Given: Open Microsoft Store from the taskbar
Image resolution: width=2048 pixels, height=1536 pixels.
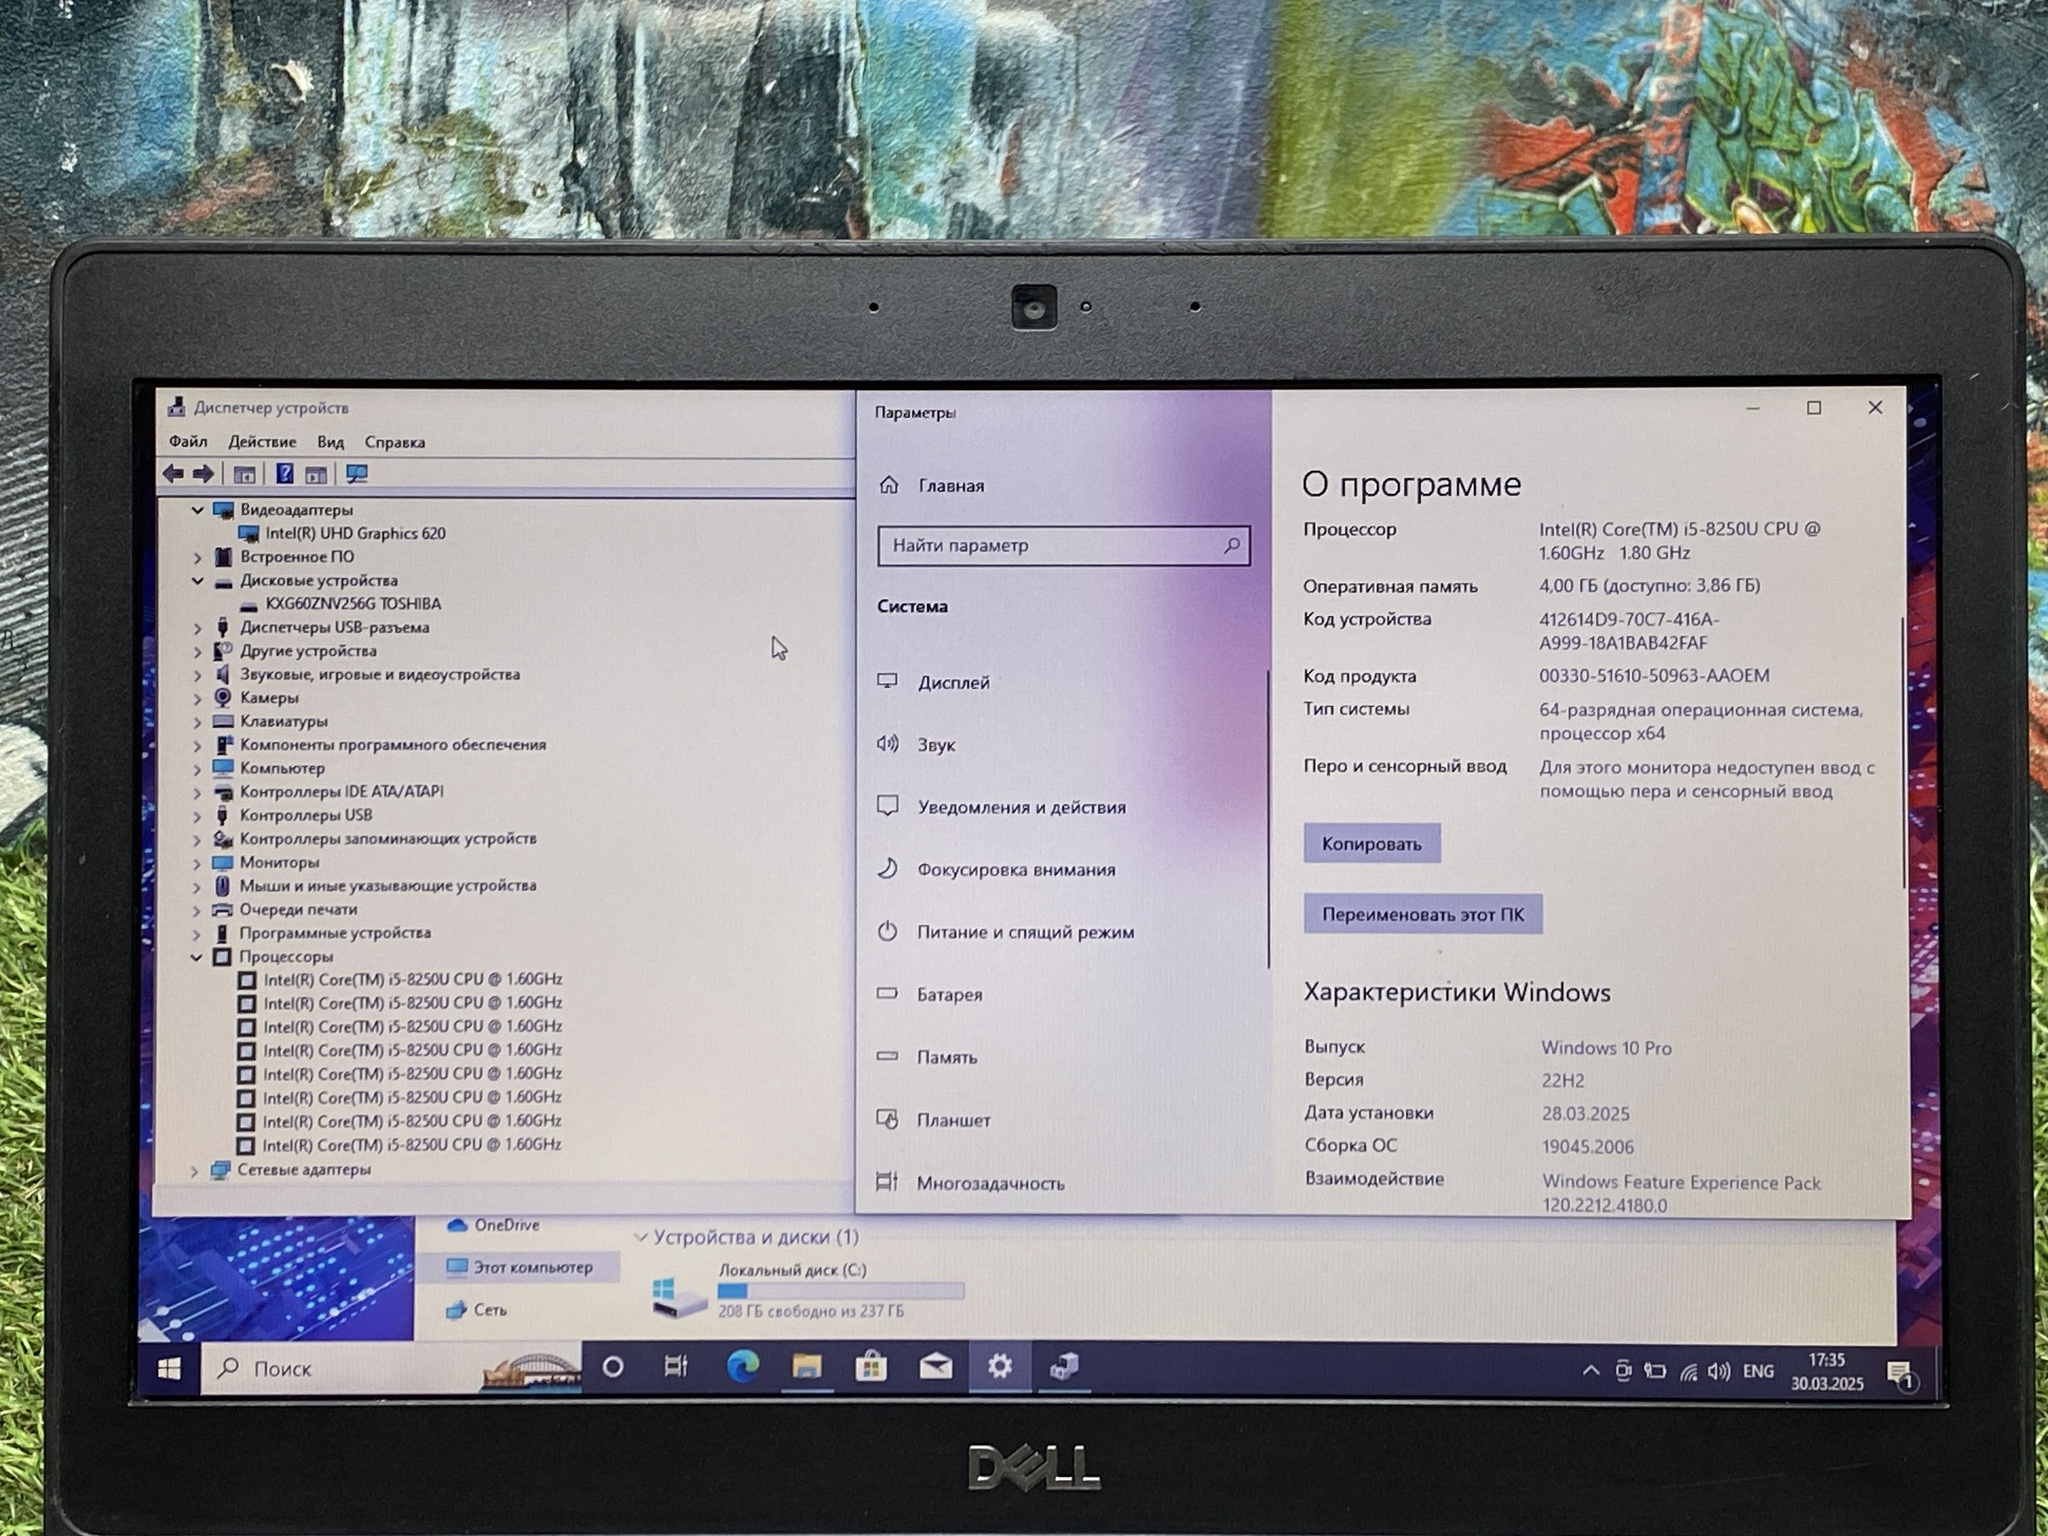Looking at the screenshot, I should 871,1367.
